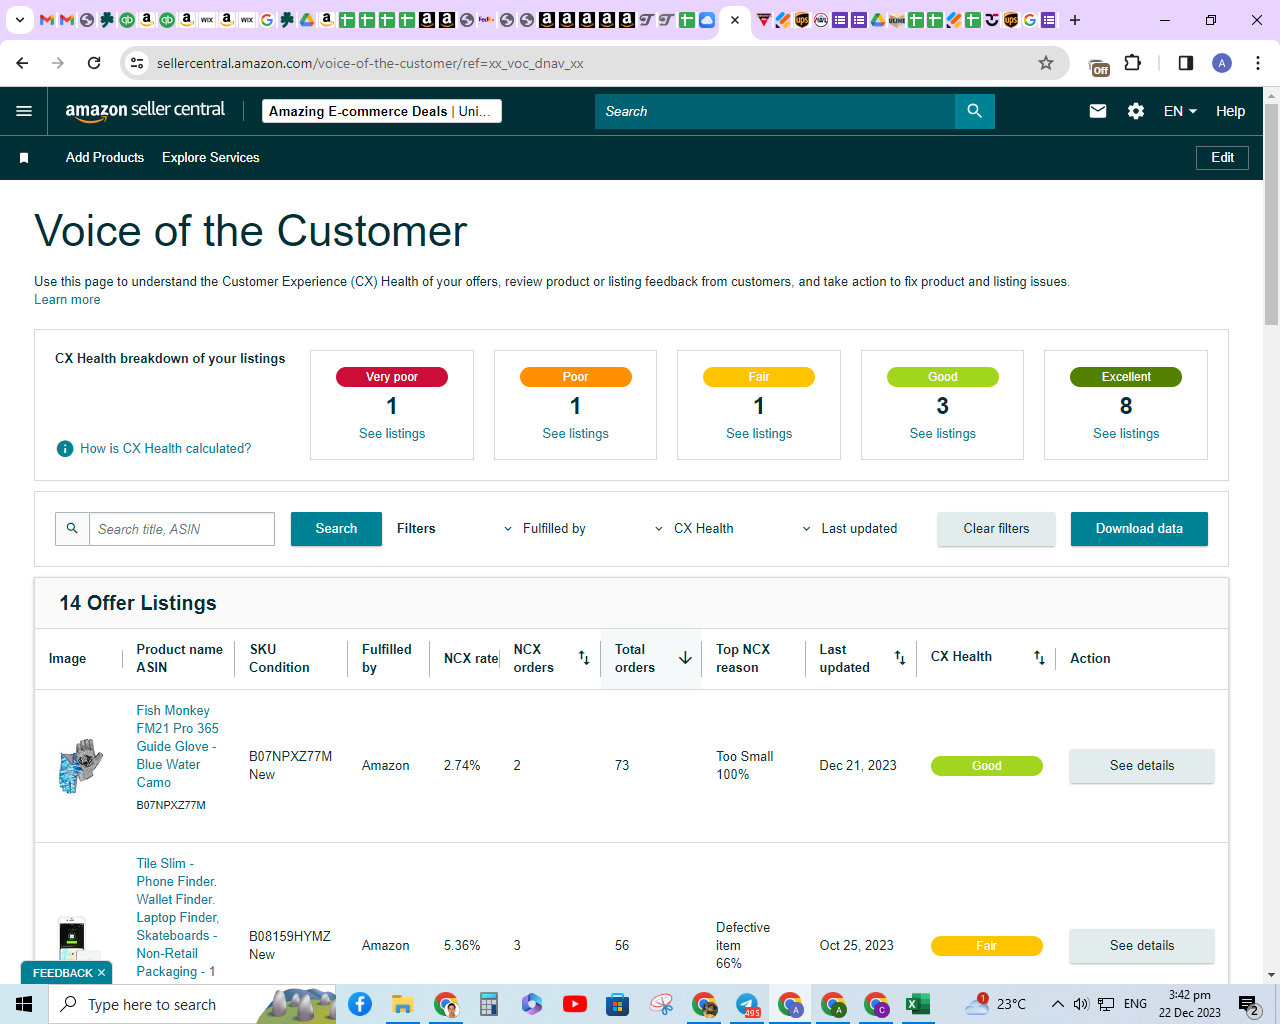
Task: Toggle sort on CX Health column
Action: (1039, 658)
